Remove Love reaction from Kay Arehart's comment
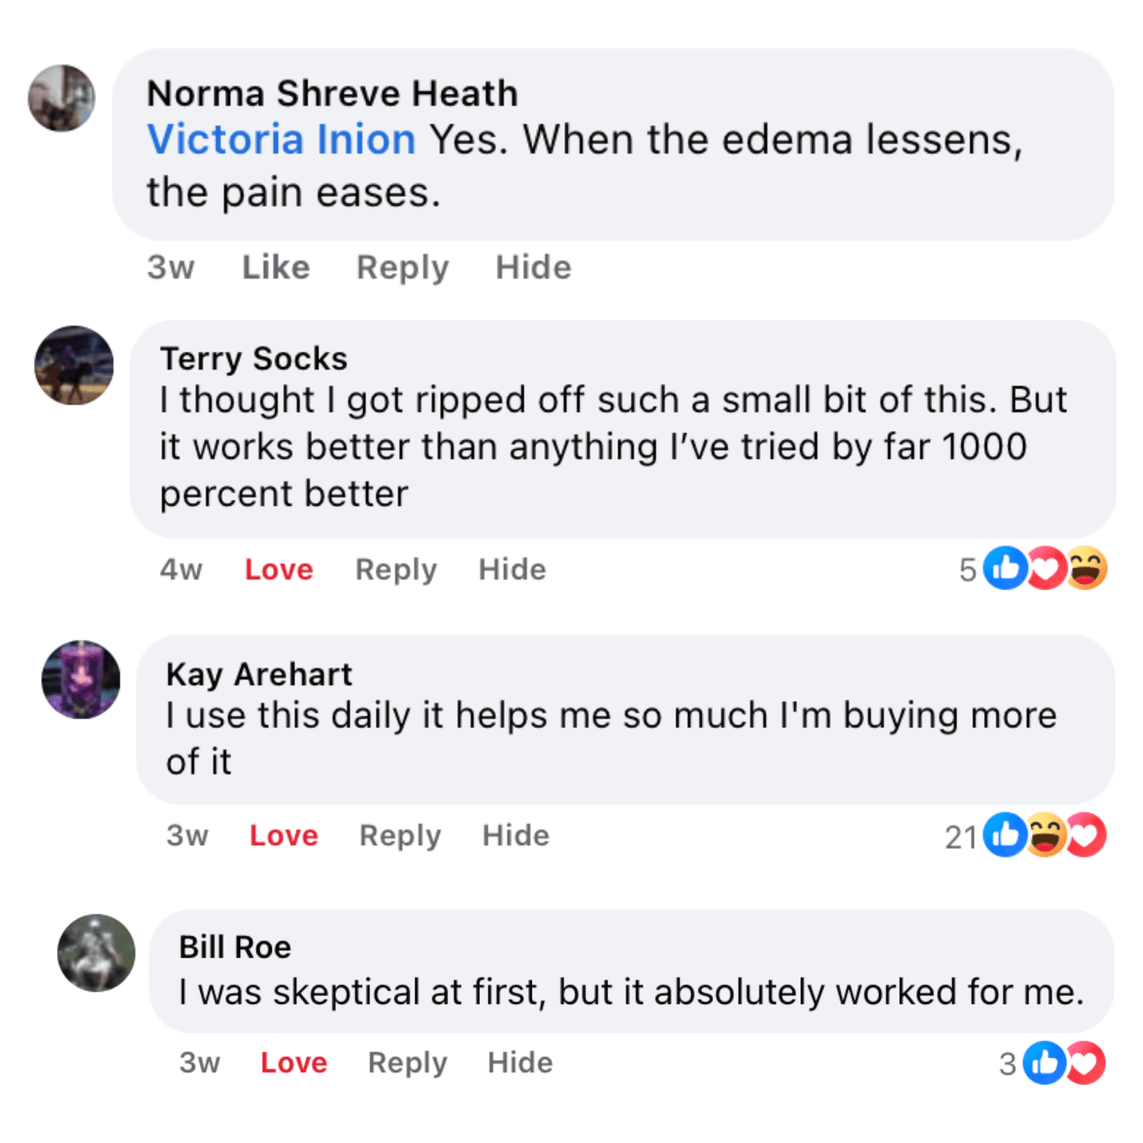1143x1143 pixels. pyautogui.click(x=284, y=835)
